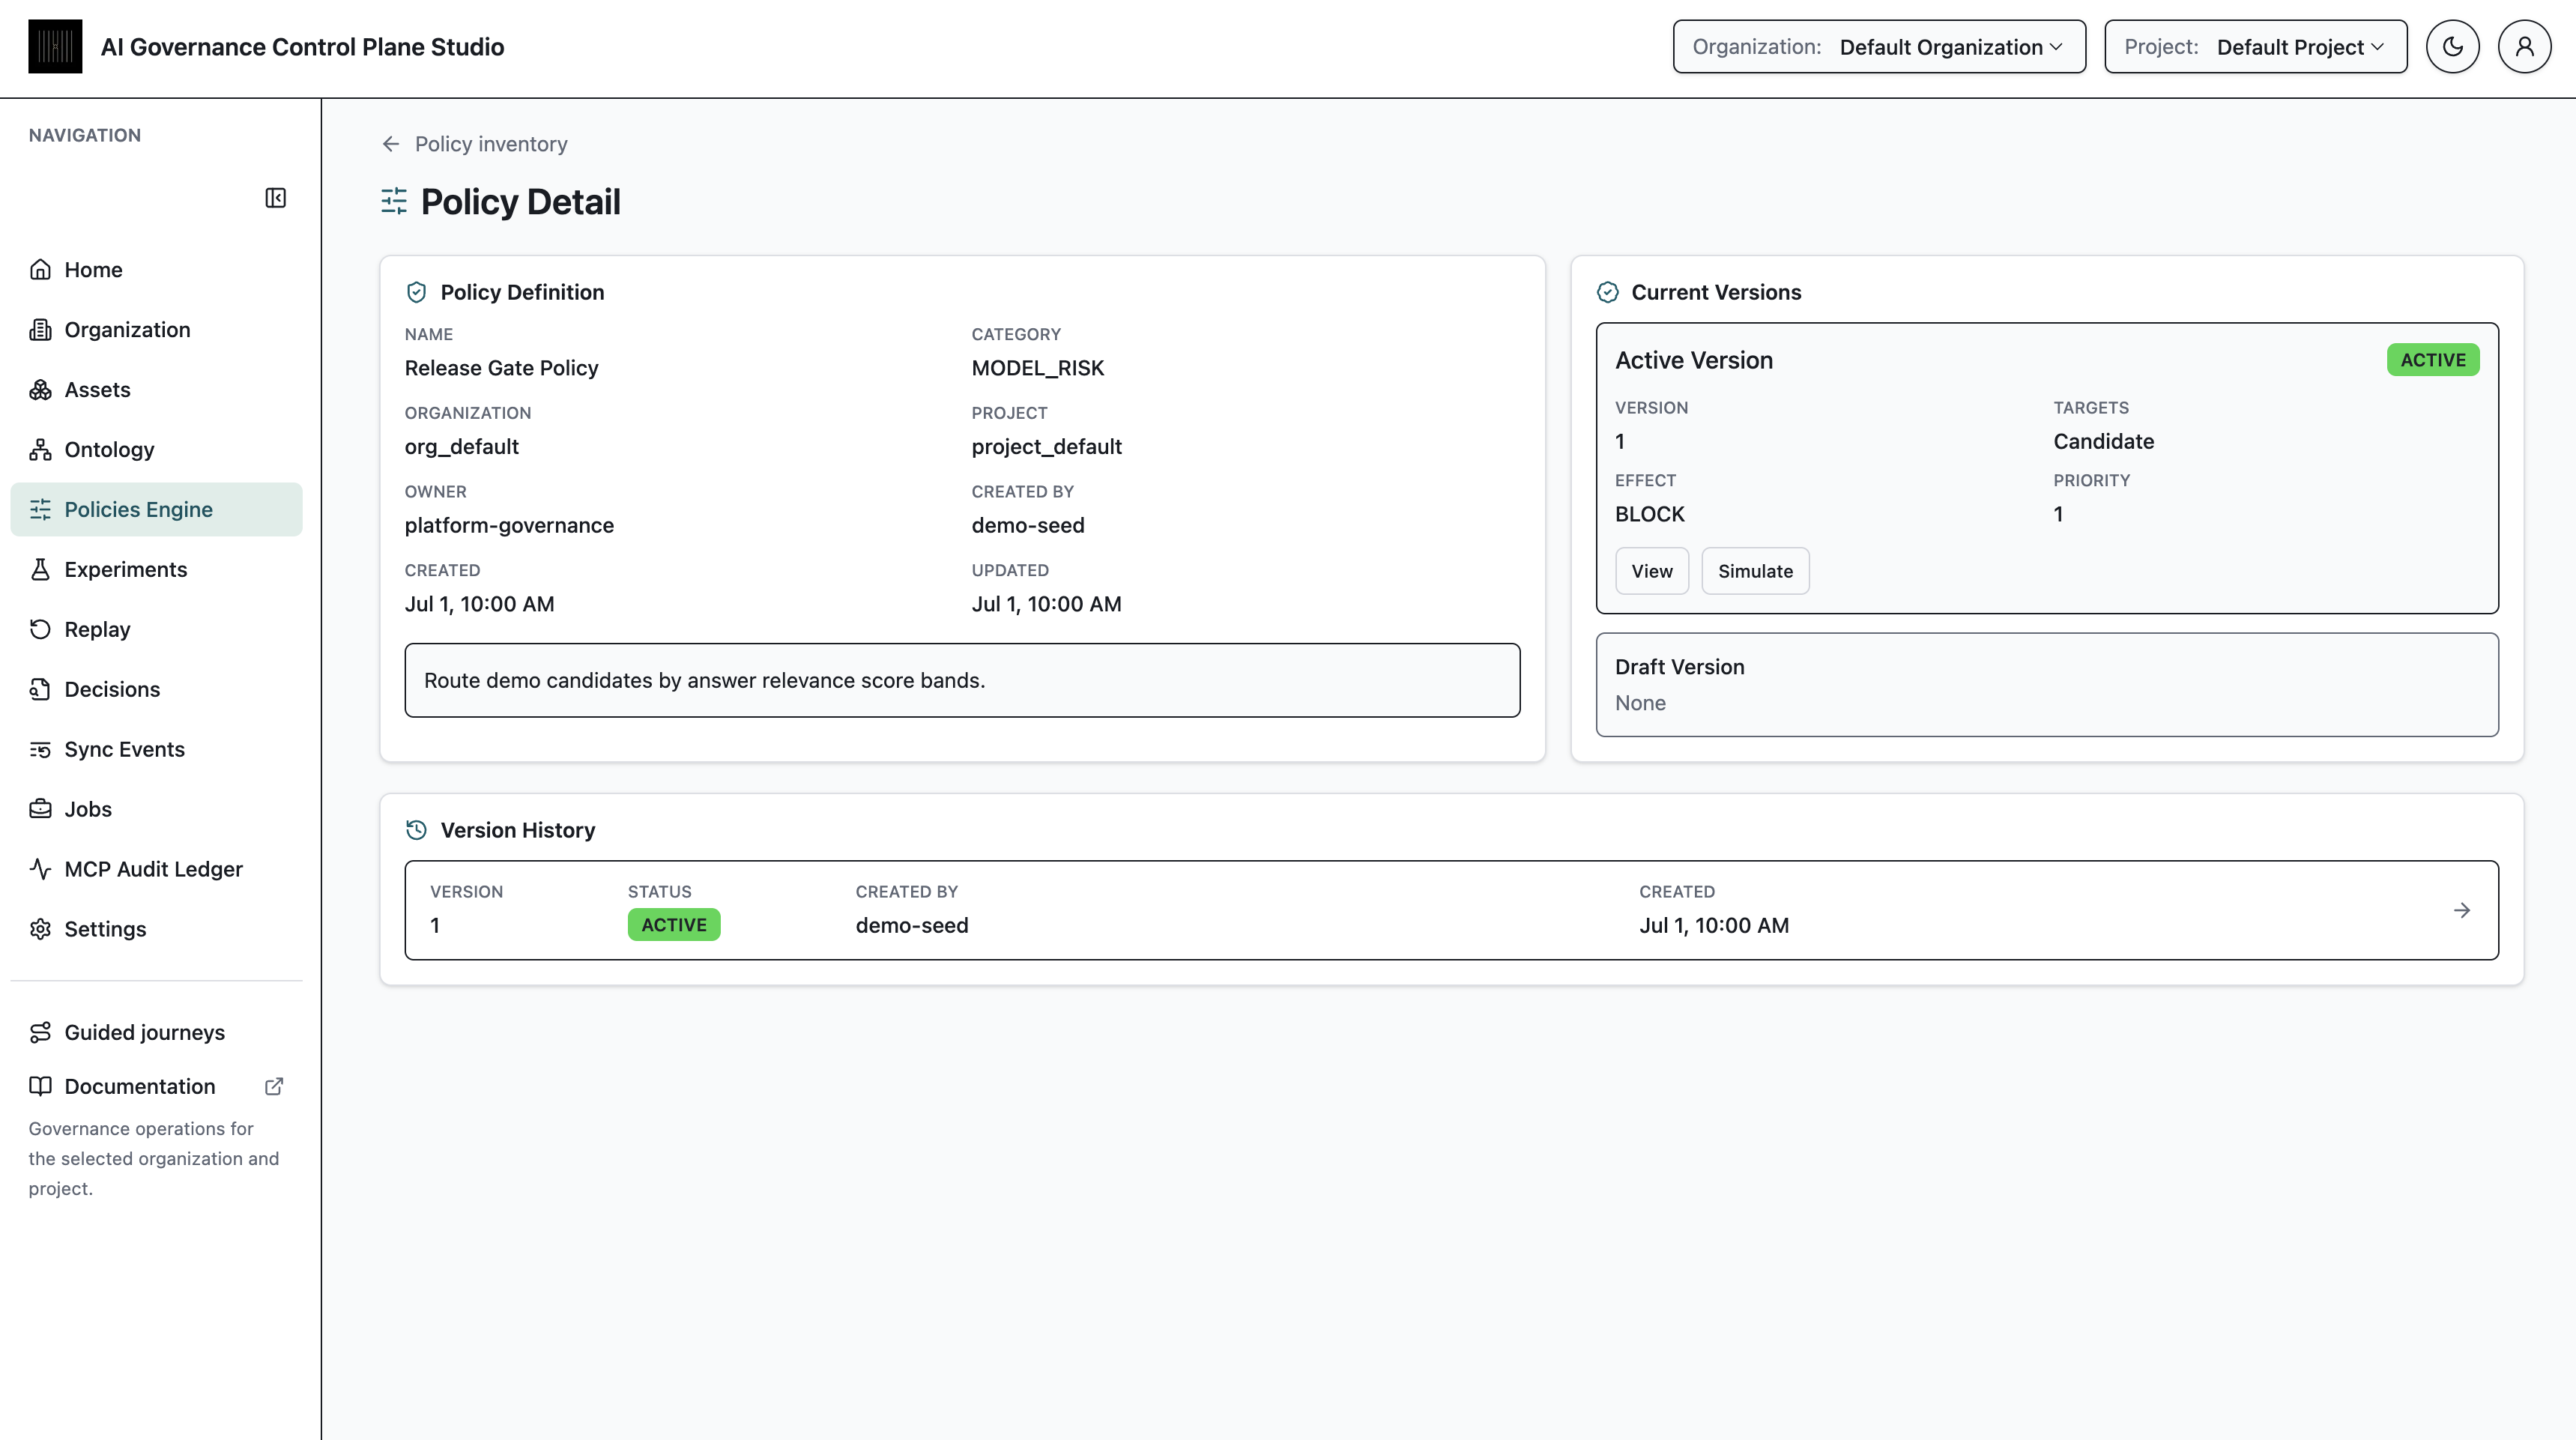The width and height of the screenshot is (2576, 1440).
Task: Go to Decisions in the sidebar
Action: click(156, 690)
